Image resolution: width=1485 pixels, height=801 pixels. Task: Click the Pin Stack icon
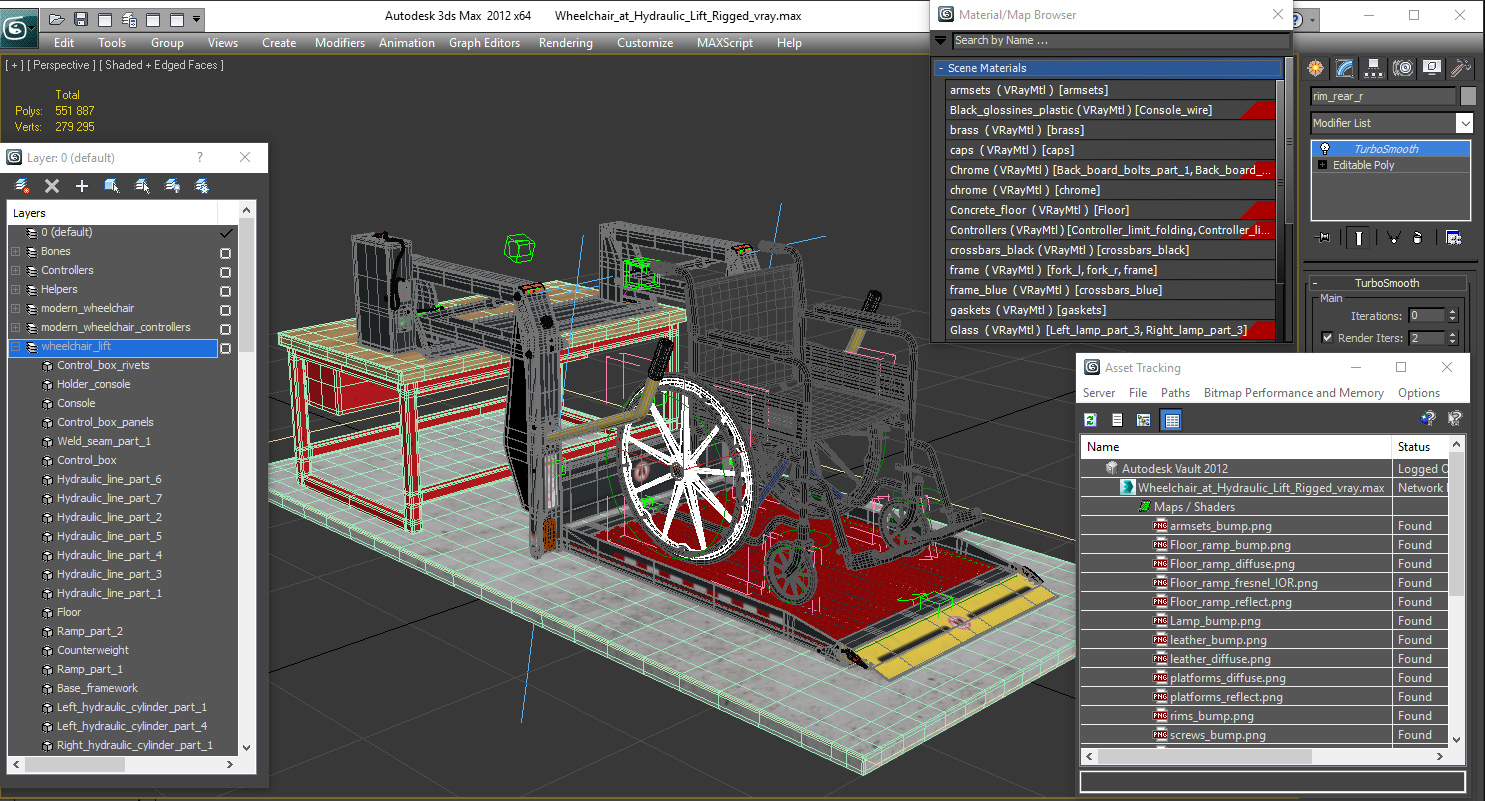pyautogui.click(x=1324, y=238)
